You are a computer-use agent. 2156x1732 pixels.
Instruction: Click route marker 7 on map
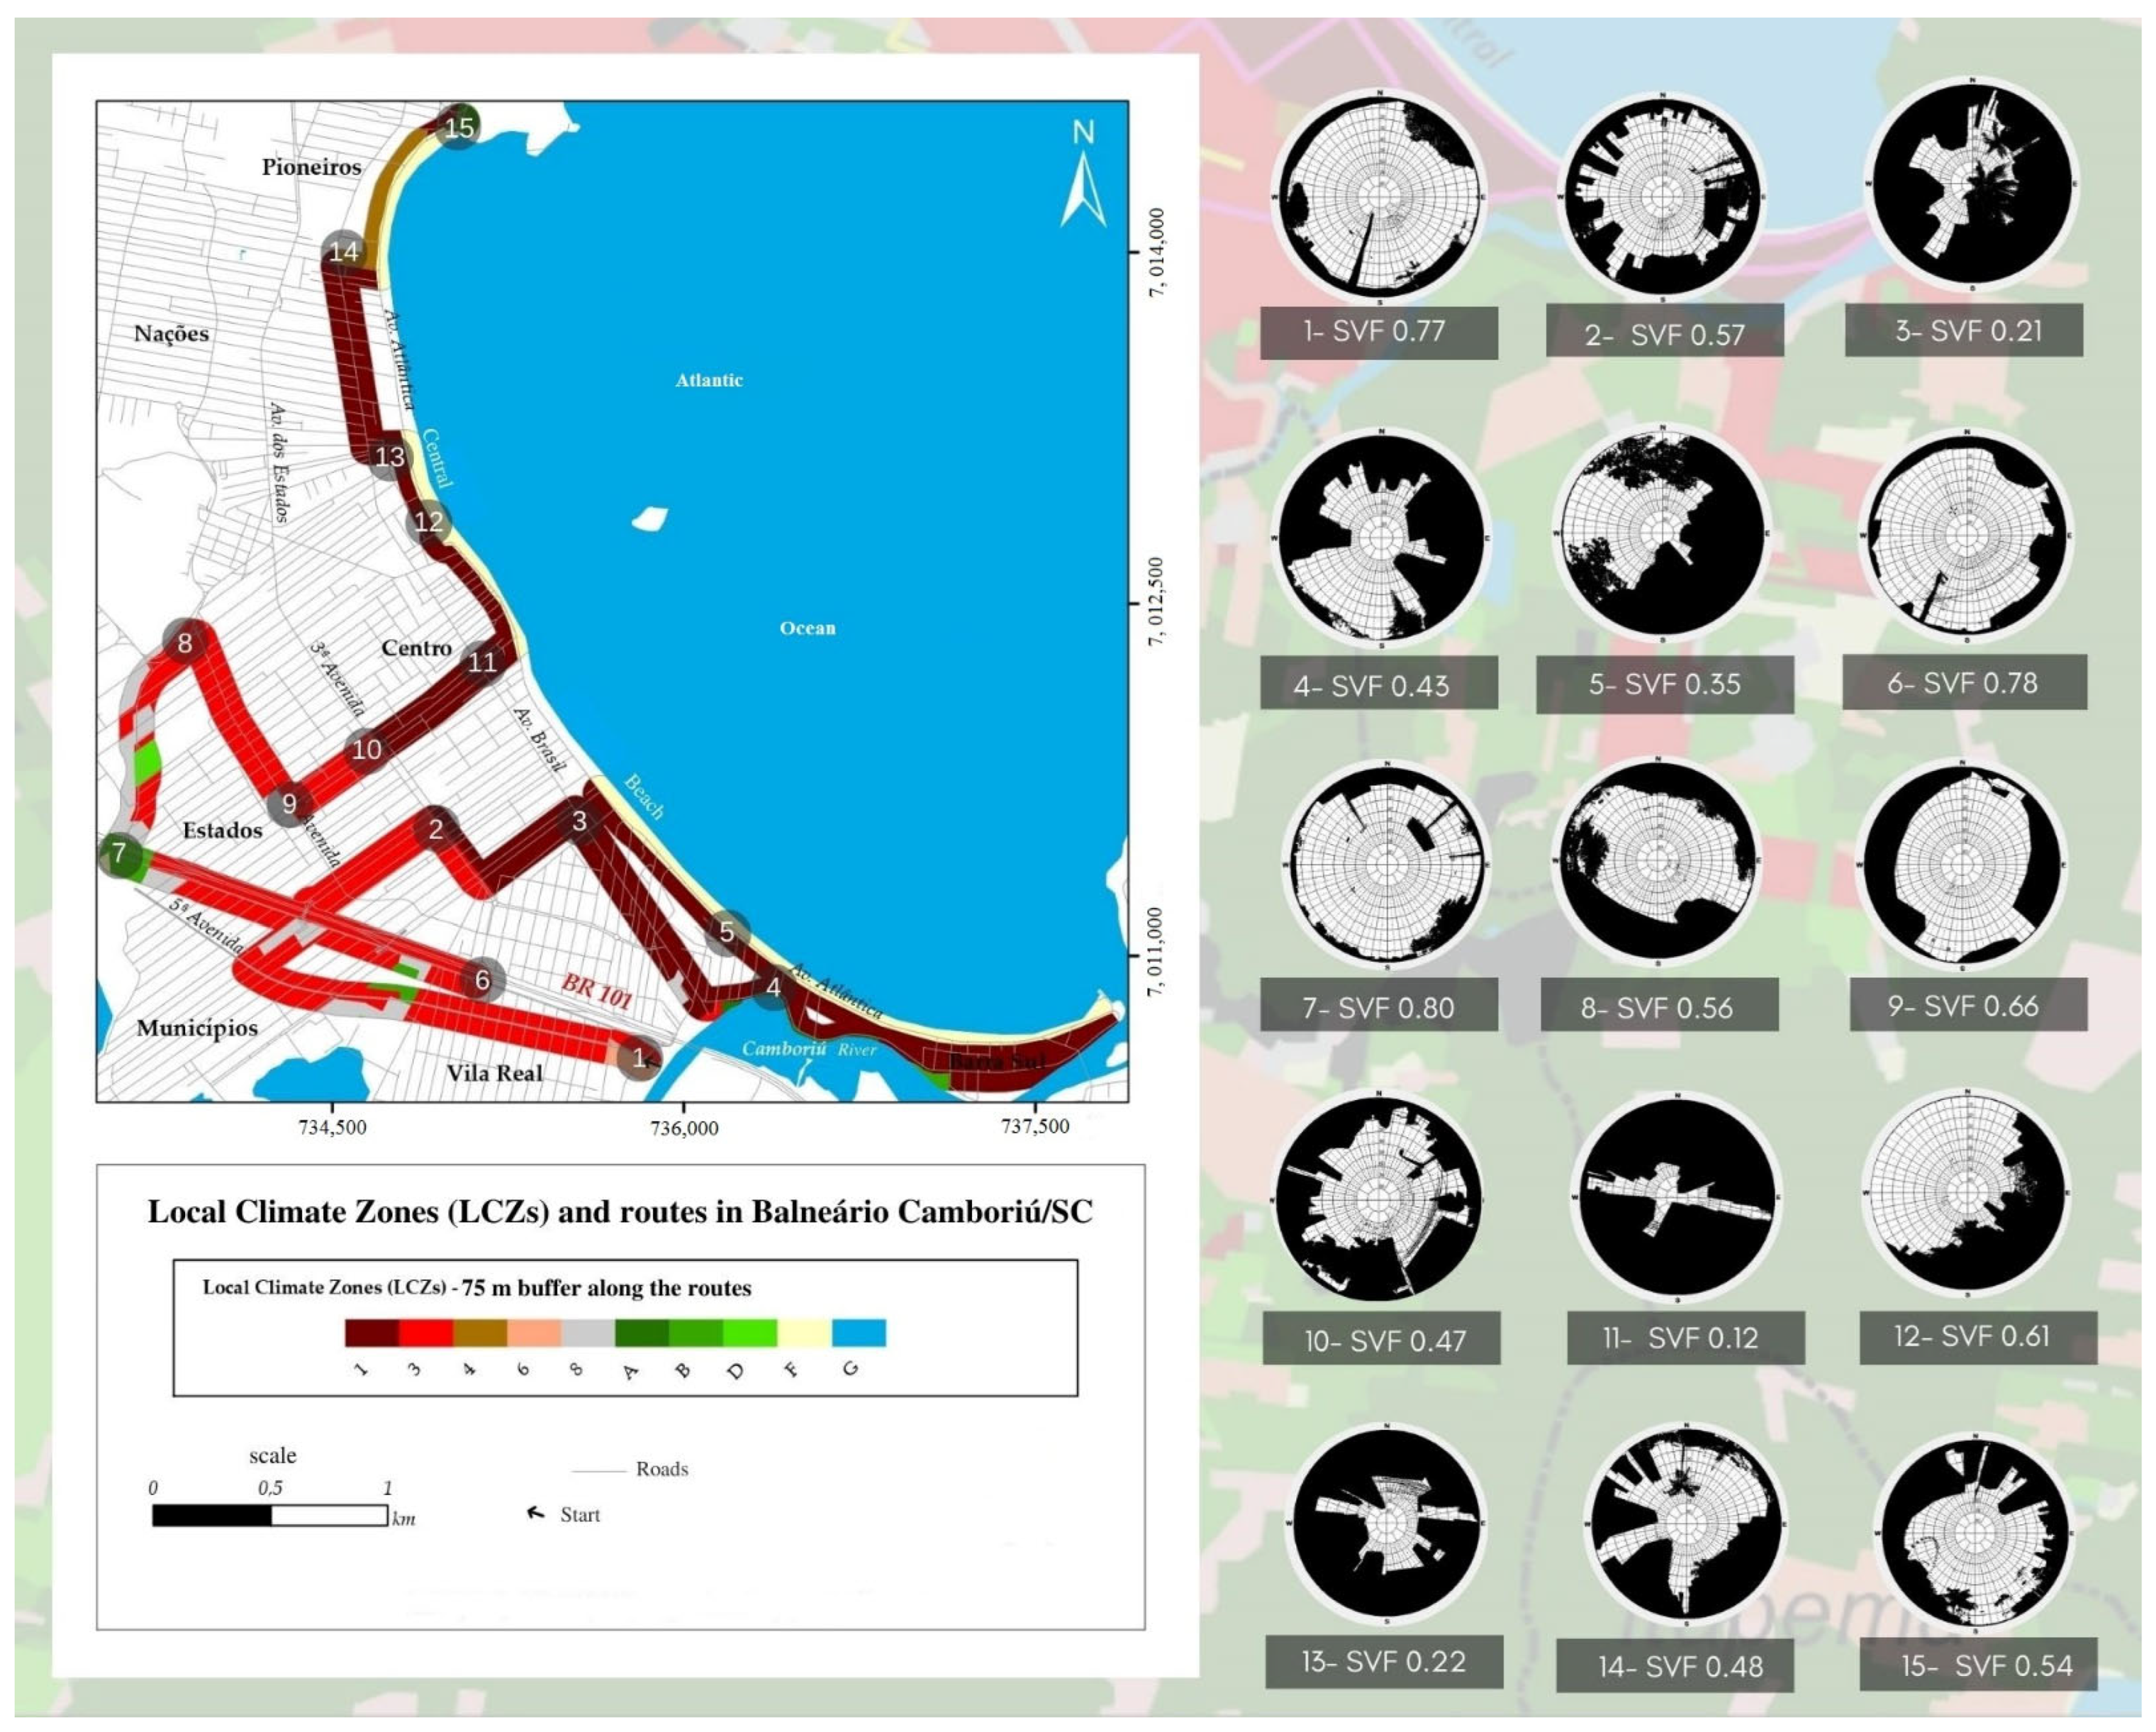tap(120, 853)
